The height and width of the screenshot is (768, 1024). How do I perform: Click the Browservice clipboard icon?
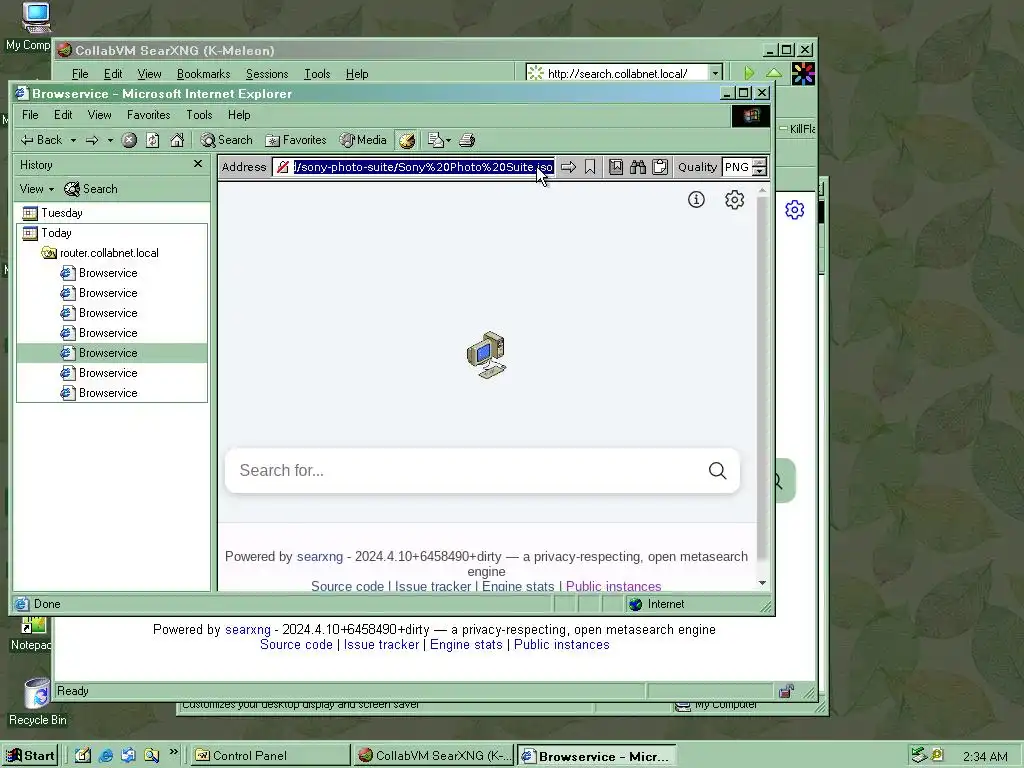point(660,167)
